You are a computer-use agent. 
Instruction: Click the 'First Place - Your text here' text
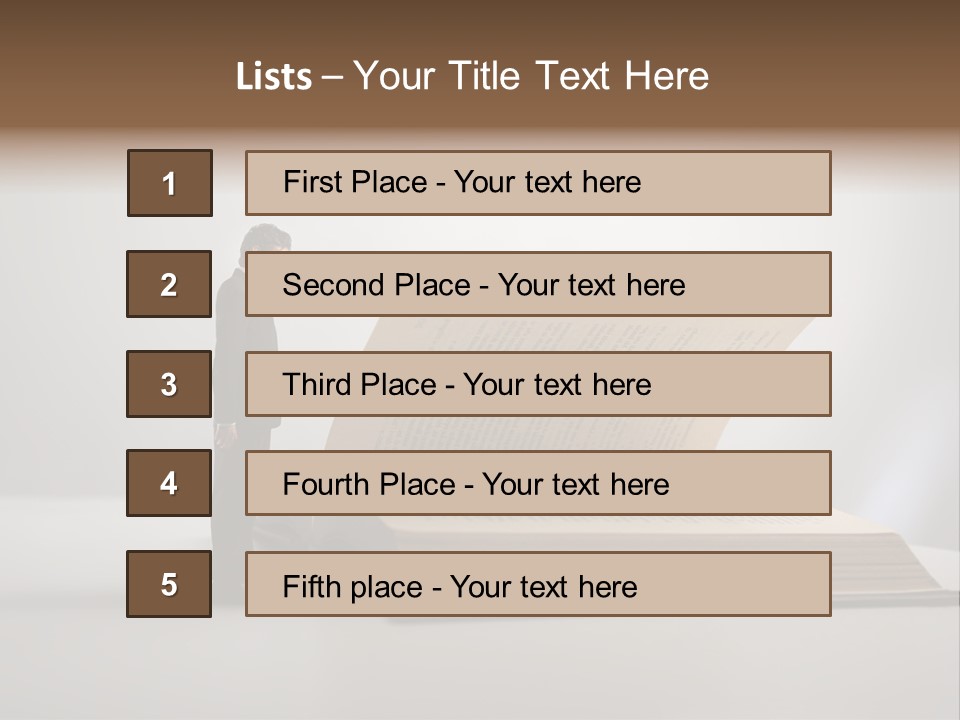(462, 182)
